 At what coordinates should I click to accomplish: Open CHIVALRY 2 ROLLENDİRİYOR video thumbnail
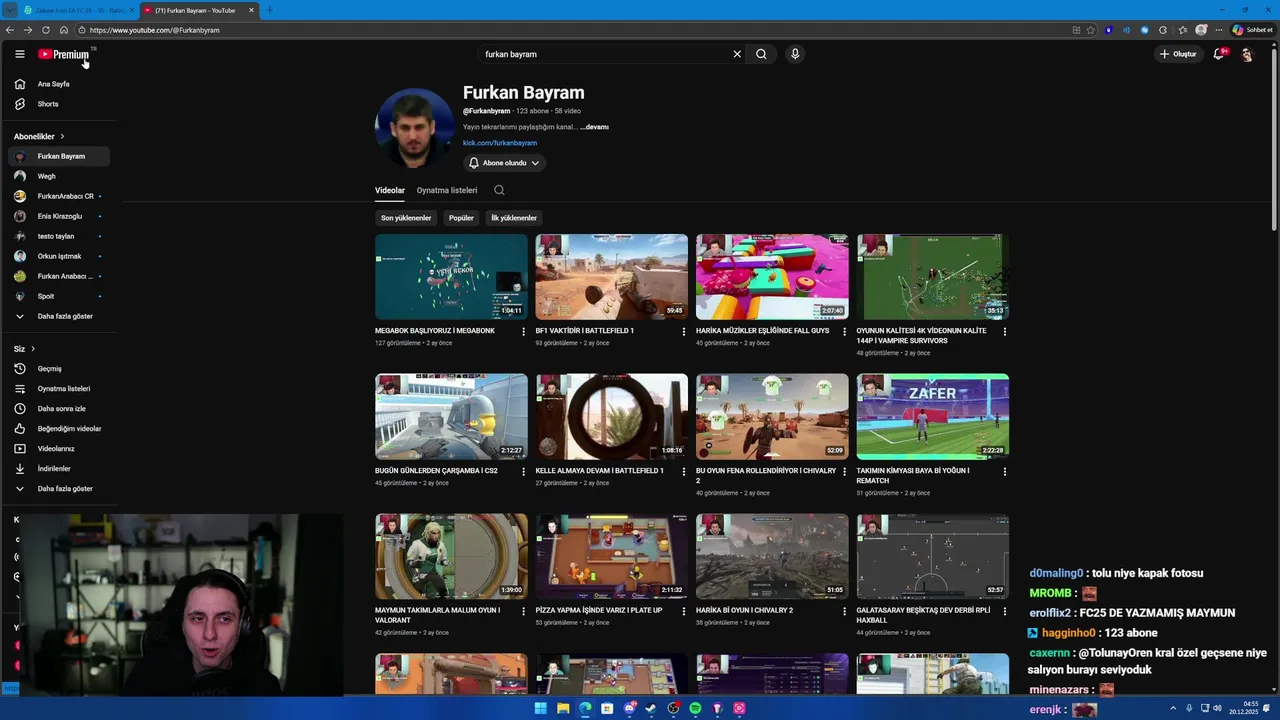[x=772, y=417]
